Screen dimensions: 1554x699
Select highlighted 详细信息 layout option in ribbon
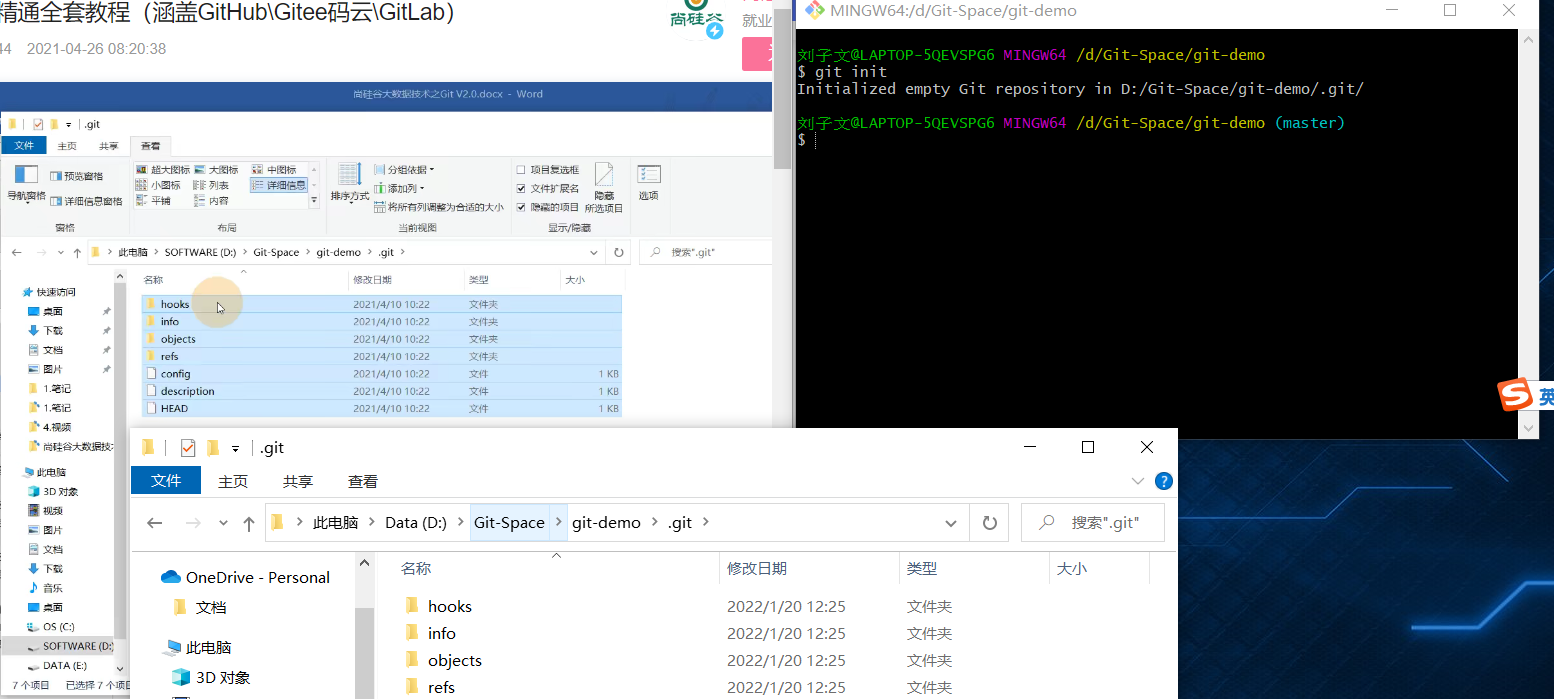pos(279,185)
